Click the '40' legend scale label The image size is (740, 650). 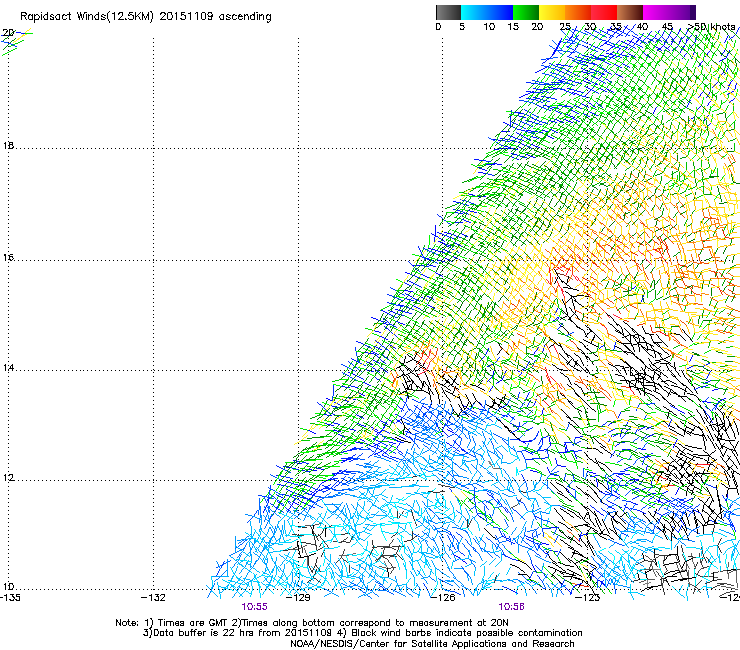pos(642,27)
